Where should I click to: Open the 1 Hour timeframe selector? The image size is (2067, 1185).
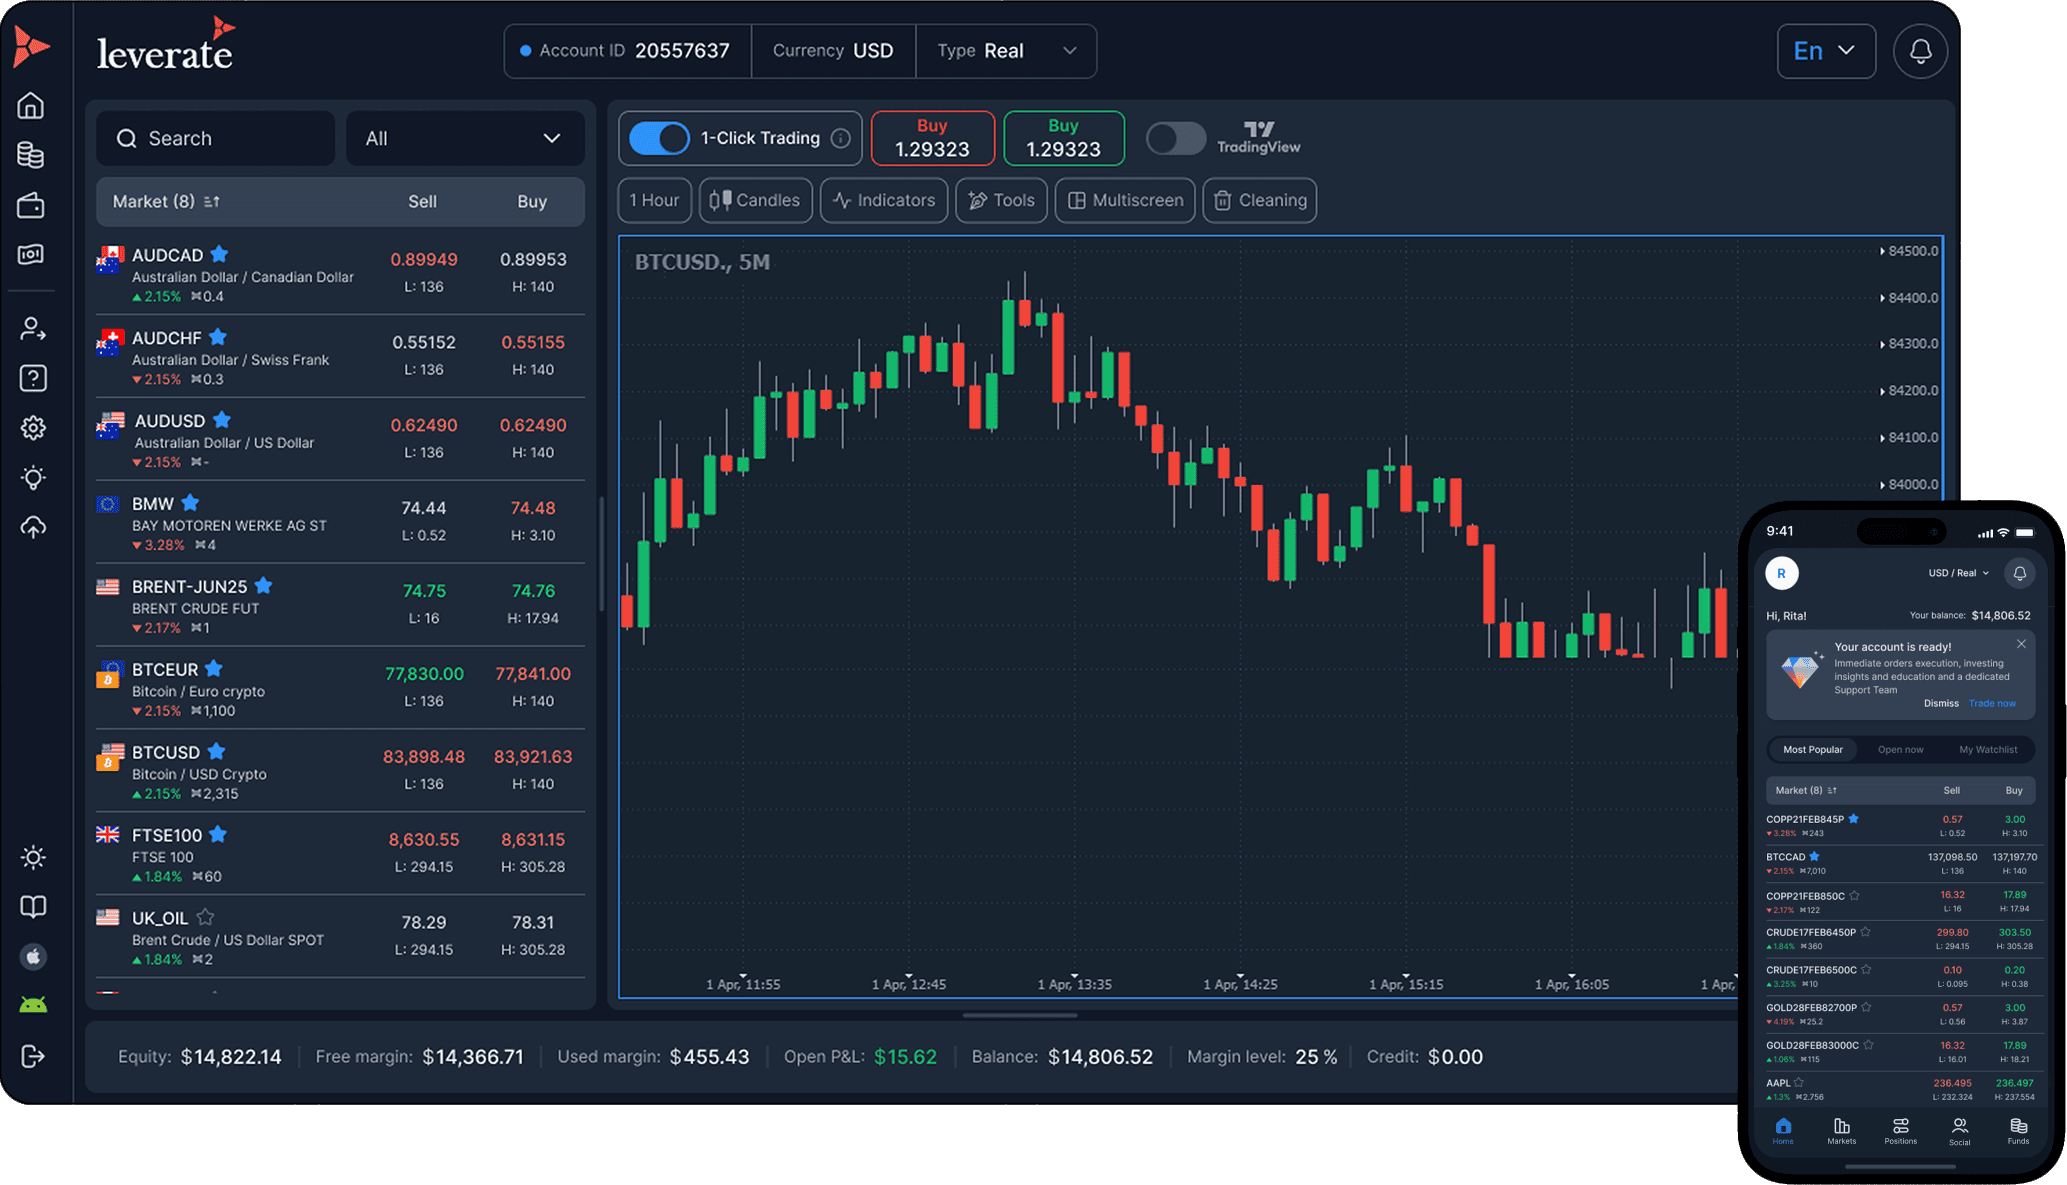(655, 200)
